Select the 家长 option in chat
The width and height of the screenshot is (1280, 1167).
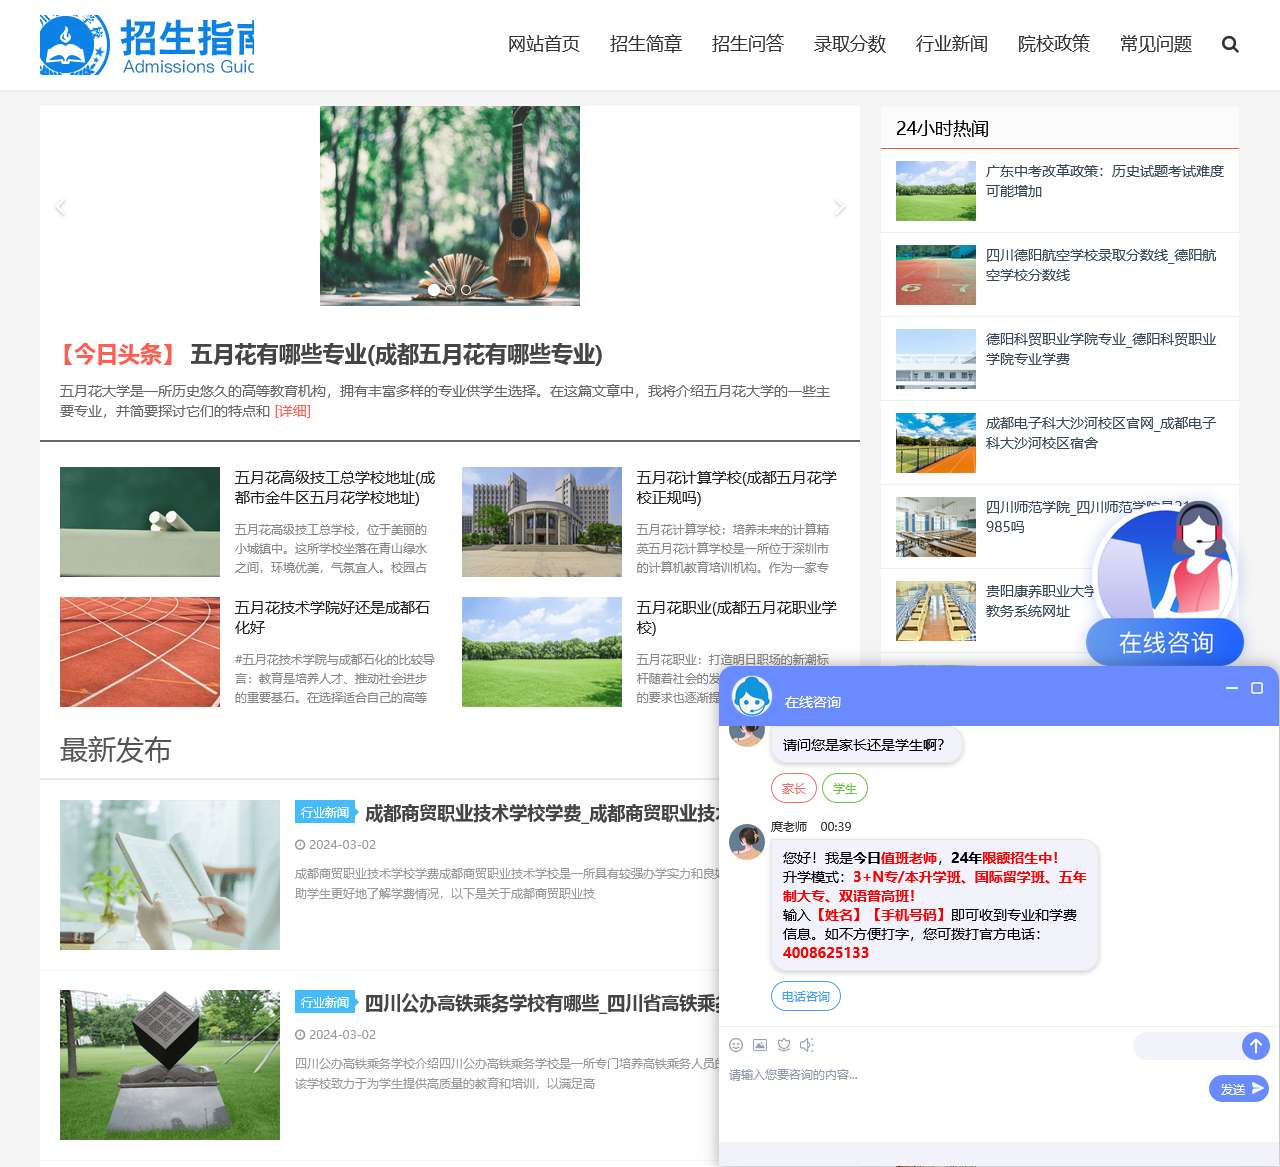(x=793, y=788)
